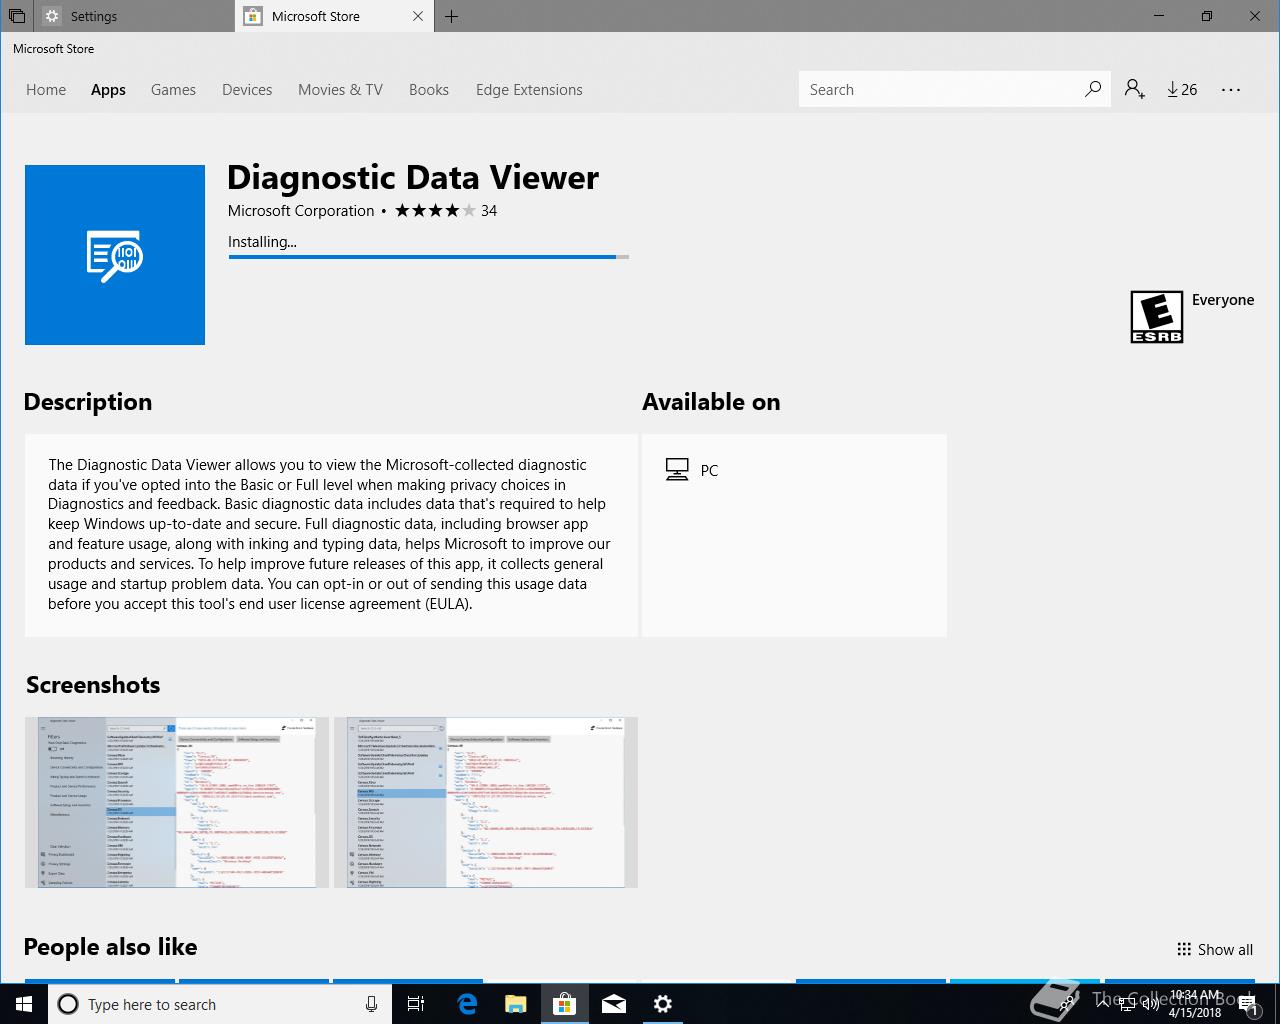Image resolution: width=1280 pixels, height=1024 pixels.
Task: Click the Windows Start button
Action: point(24,1004)
